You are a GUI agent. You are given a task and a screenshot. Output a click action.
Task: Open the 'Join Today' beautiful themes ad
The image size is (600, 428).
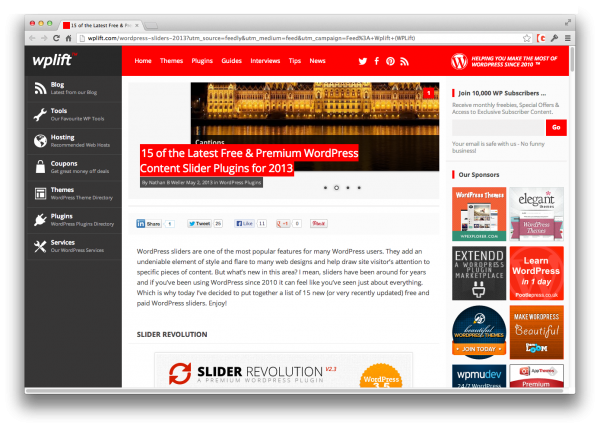(479, 332)
